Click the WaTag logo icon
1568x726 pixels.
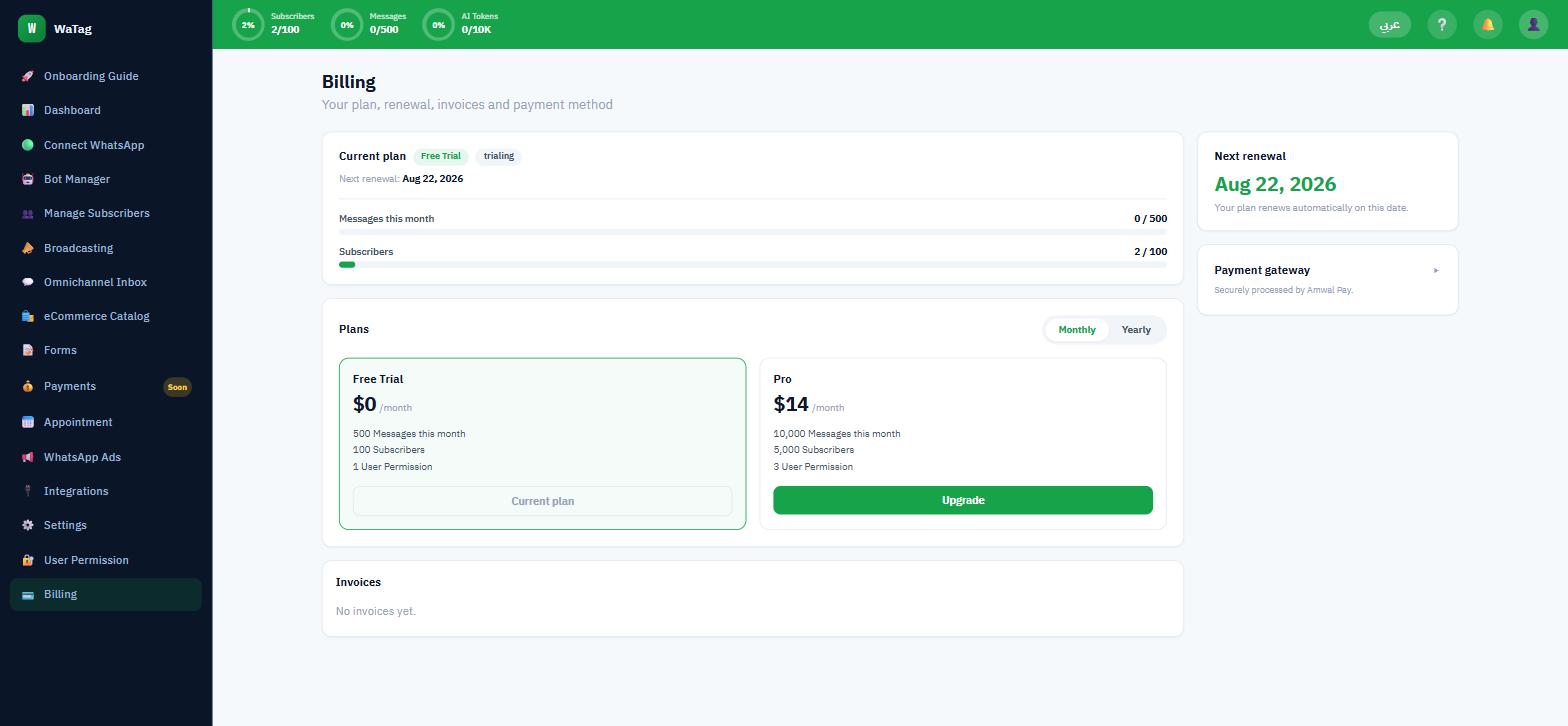point(31,29)
